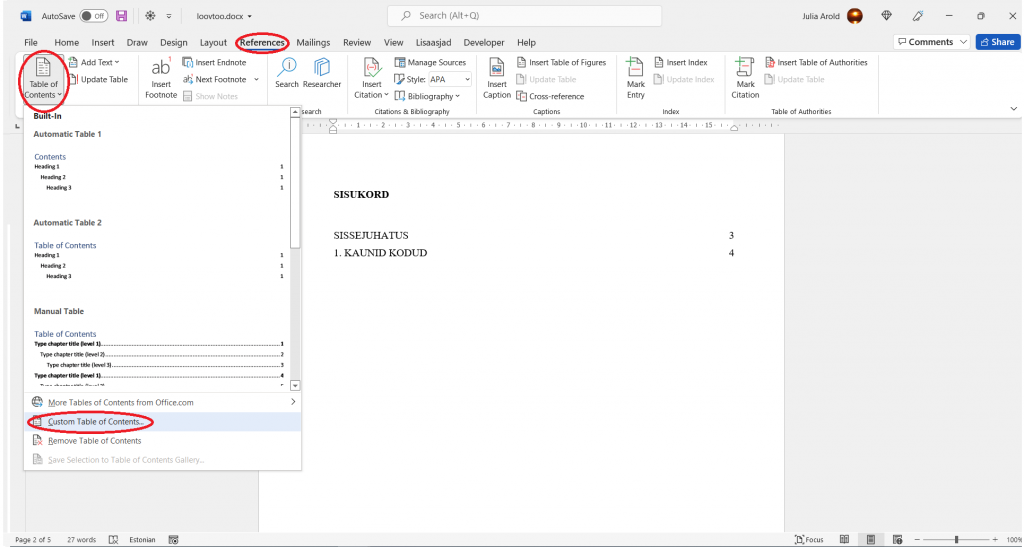This screenshot has width=1024, height=547.
Task: Collapse the ribbon with the chevron
Action: [x=1014, y=108]
